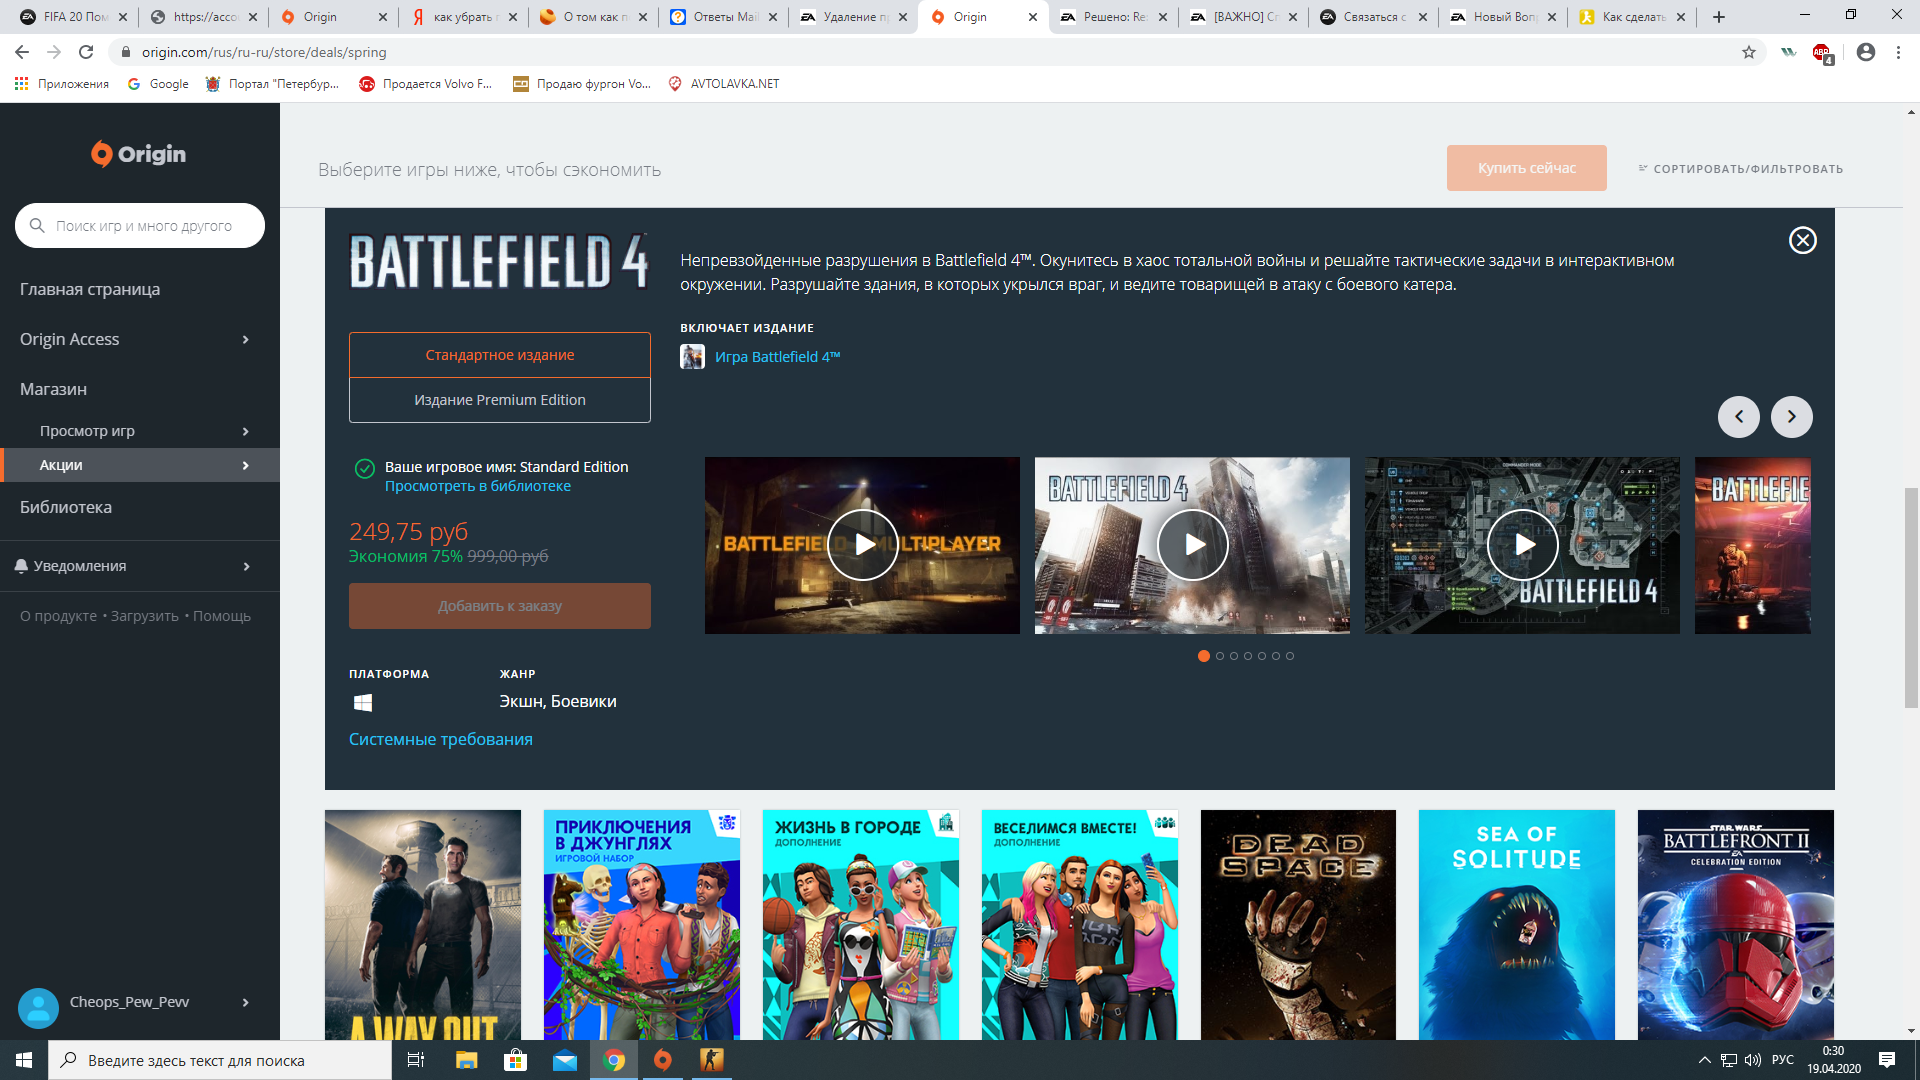Select Стандартное издание edition option
The width and height of the screenshot is (1920, 1080).
[499, 355]
